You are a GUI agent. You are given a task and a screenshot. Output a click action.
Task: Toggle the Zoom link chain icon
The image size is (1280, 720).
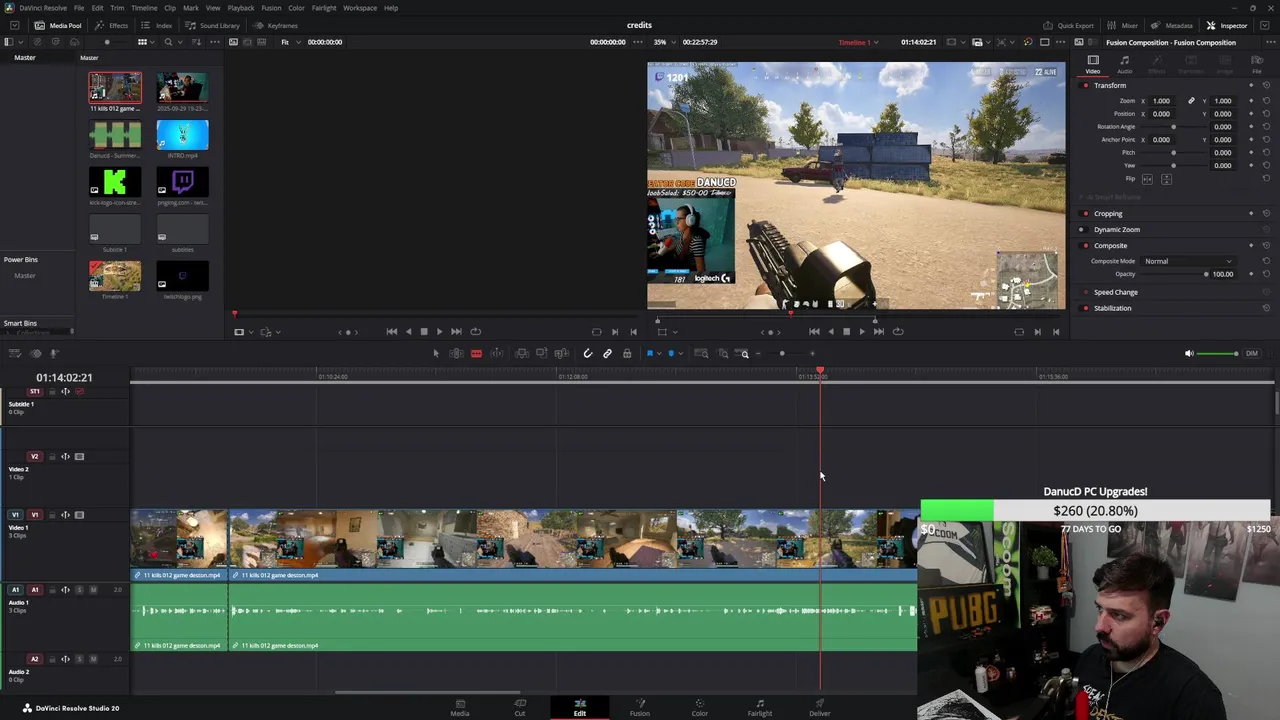click(x=1191, y=101)
